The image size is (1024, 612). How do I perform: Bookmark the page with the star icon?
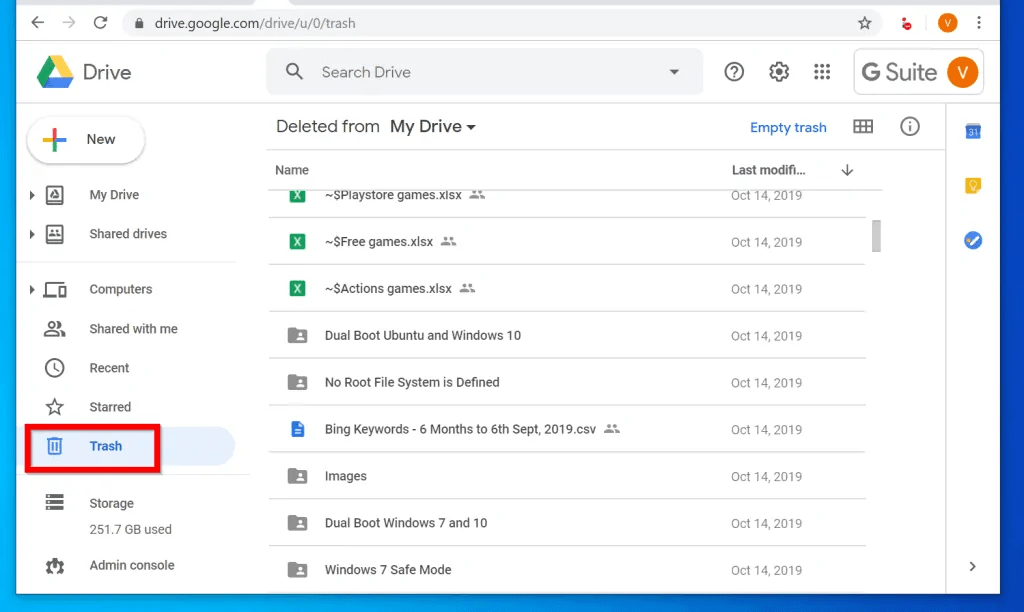(x=864, y=22)
